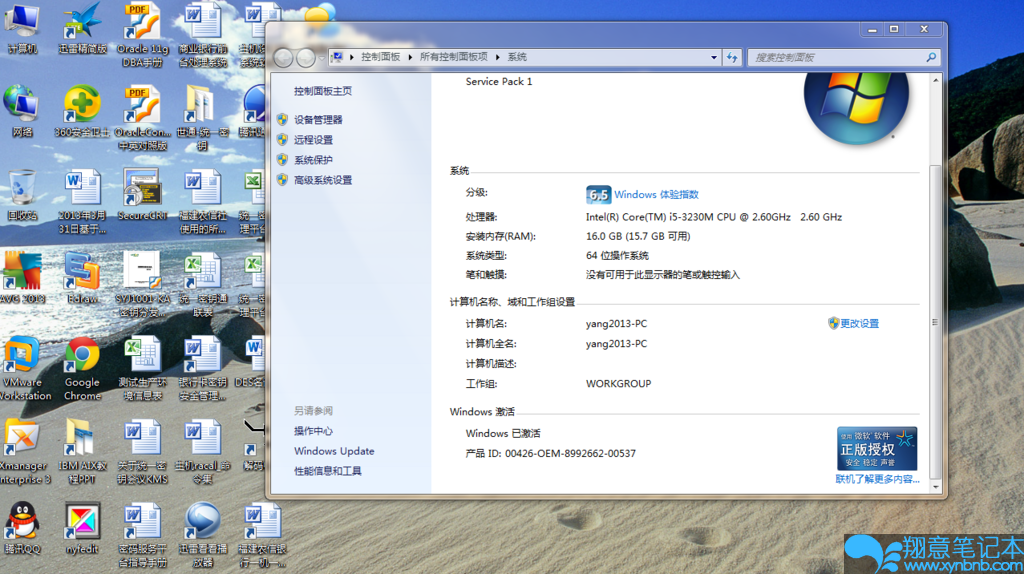Select the 密码服务平台指导手册 Word shortcut
Viewport: 1024px width, 574px height.
click(x=142, y=535)
